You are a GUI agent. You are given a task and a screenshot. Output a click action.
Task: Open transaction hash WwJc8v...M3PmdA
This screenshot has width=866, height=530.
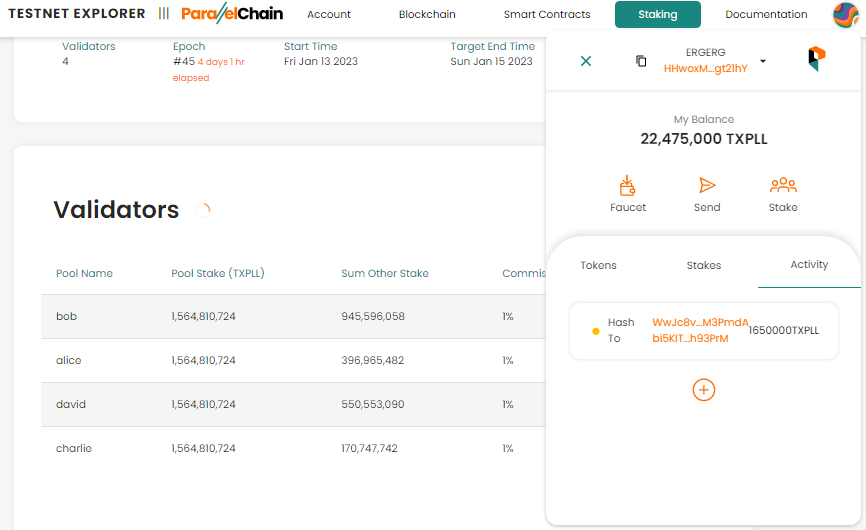[x=700, y=322]
